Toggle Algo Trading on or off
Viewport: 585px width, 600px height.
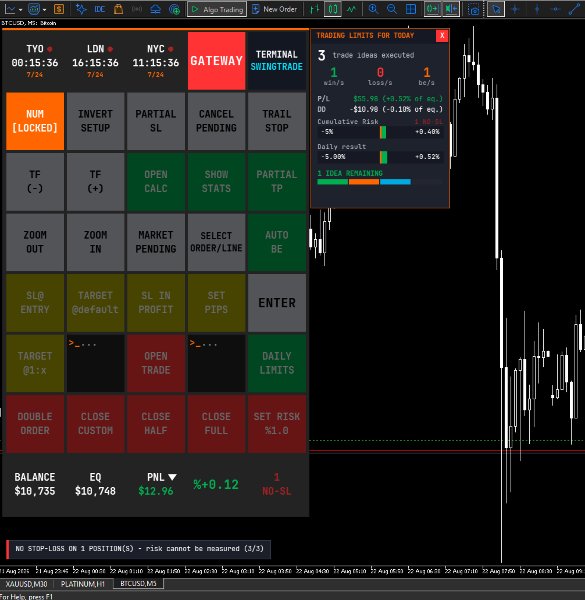(x=217, y=9)
